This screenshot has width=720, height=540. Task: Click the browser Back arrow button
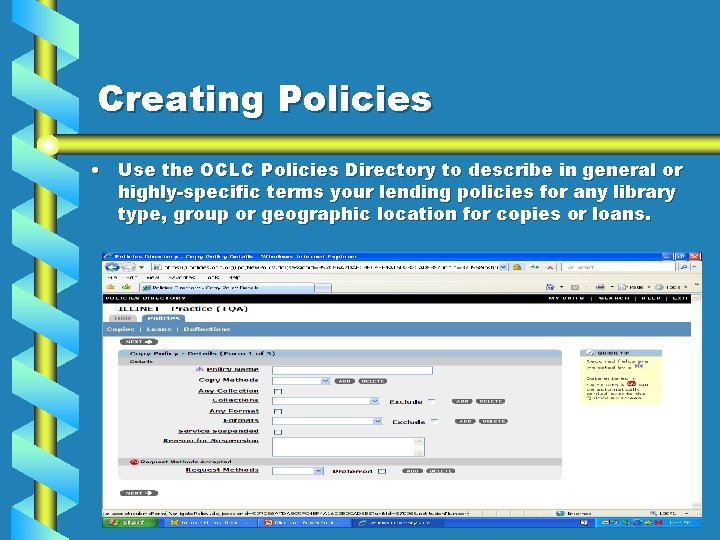(x=112, y=267)
